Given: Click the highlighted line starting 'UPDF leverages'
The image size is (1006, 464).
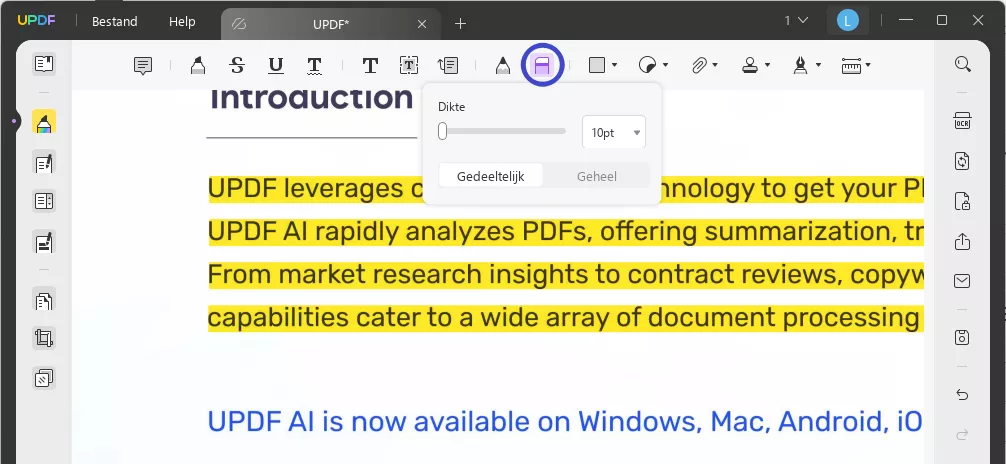Looking at the screenshot, I should pos(566,189).
